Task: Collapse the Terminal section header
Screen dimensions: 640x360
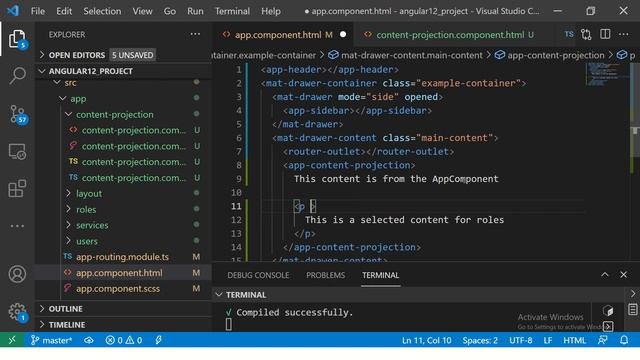Action: point(246,294)
